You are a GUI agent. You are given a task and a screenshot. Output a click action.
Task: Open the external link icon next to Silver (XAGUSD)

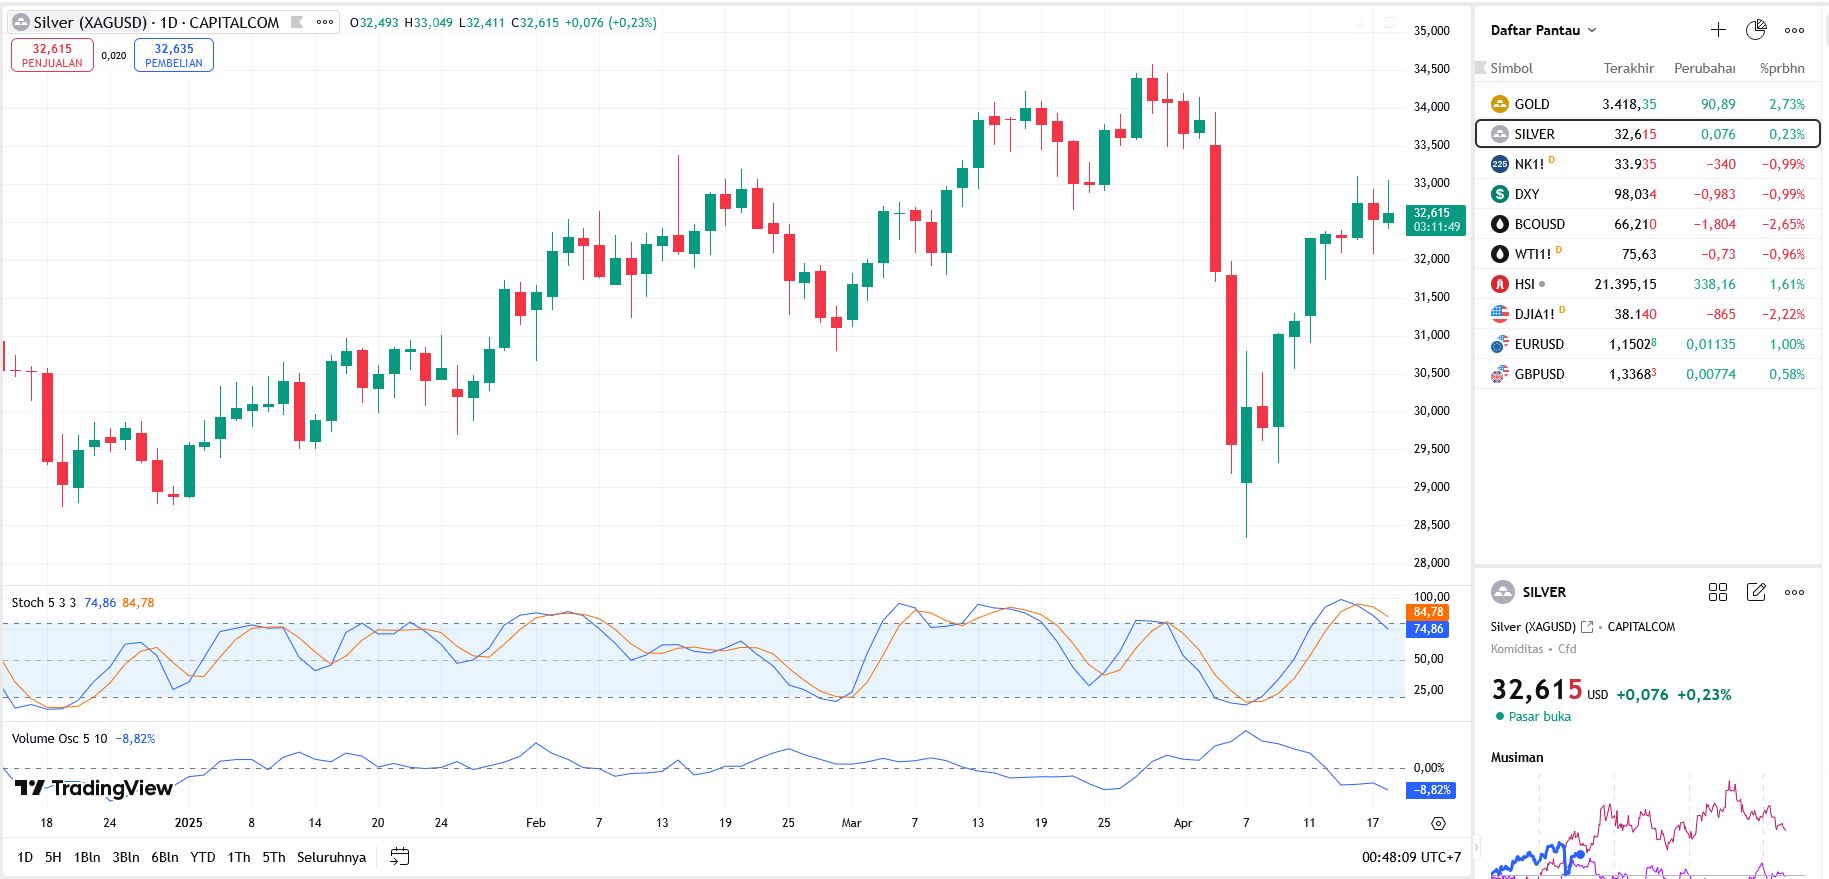[1587, 627]
